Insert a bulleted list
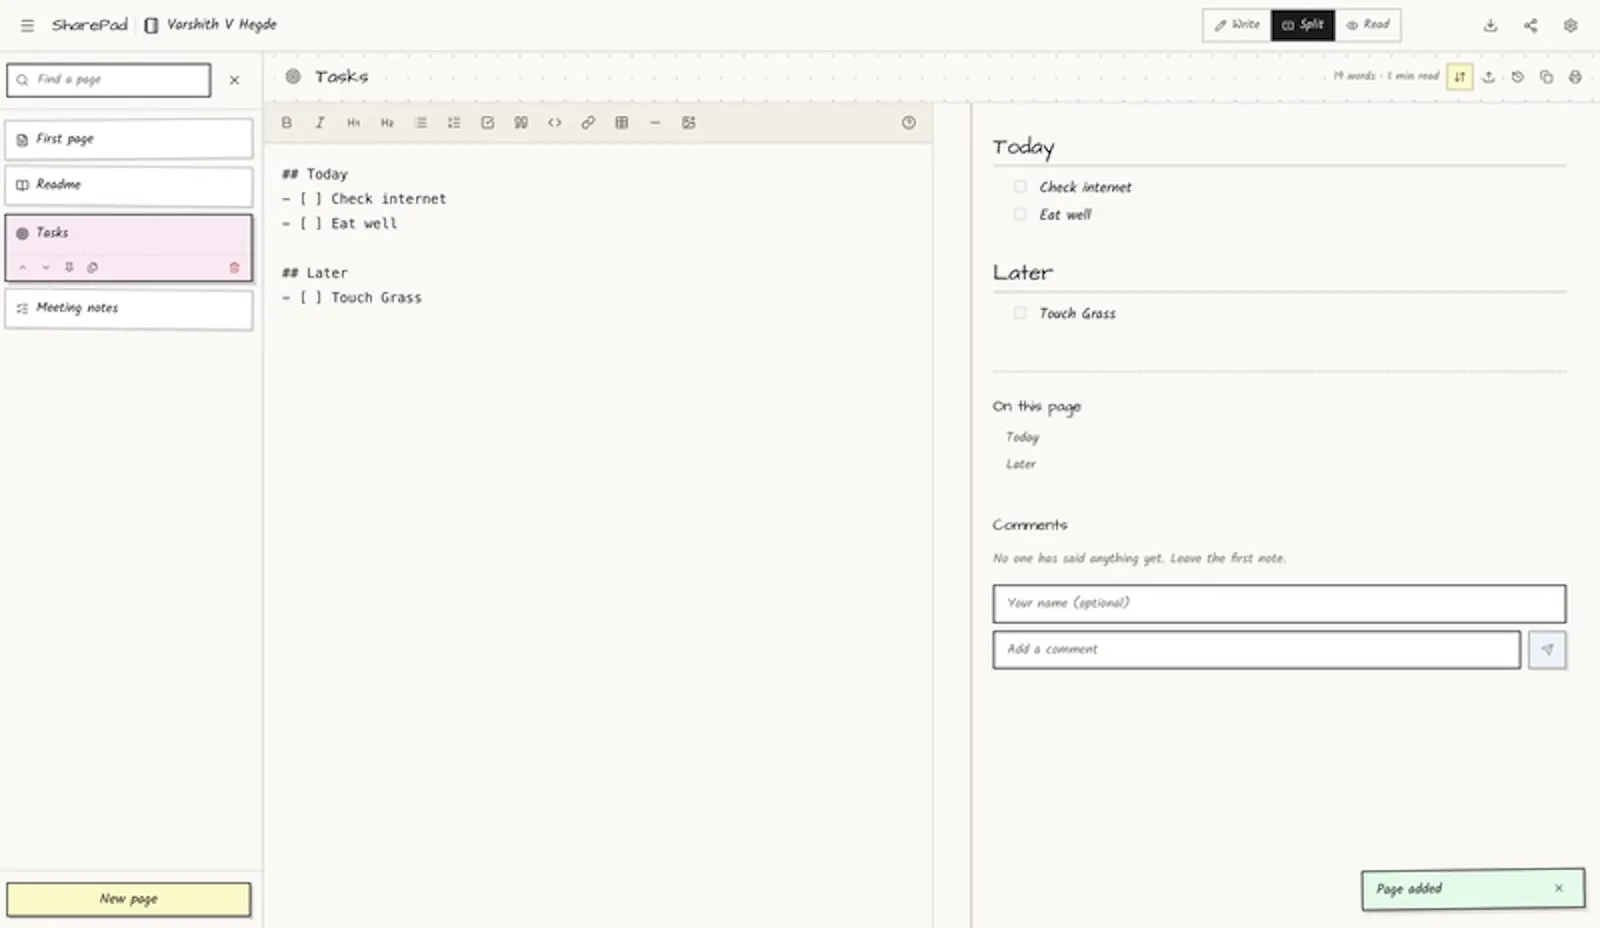The height and width of the screenshot is (928, 1600). [x=420, y=123]
